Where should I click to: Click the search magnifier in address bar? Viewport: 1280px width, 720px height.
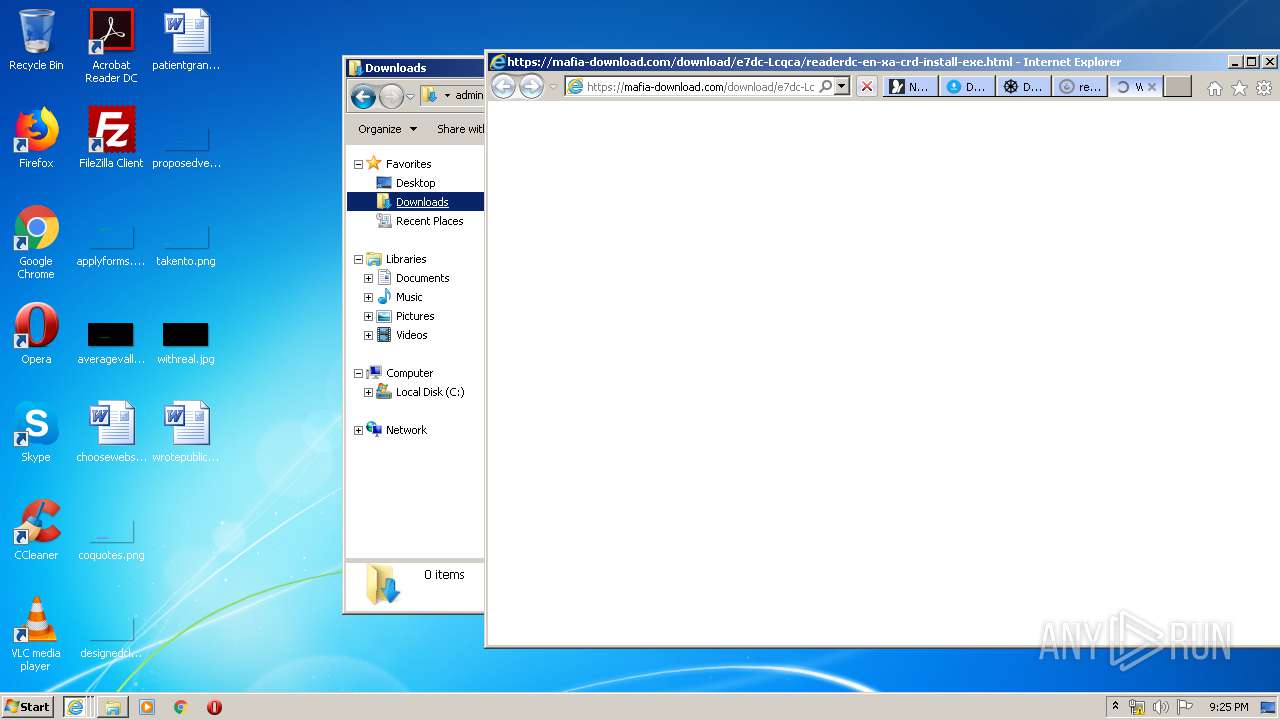click(825, 87)
